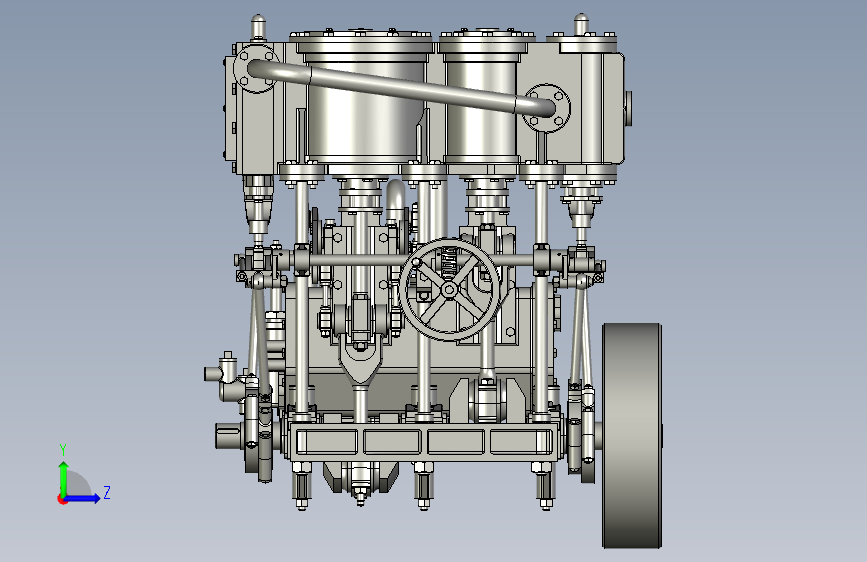Click the blue Z axis arrow of triad
This screenshot has width=867, height=562.
(82, 498)
